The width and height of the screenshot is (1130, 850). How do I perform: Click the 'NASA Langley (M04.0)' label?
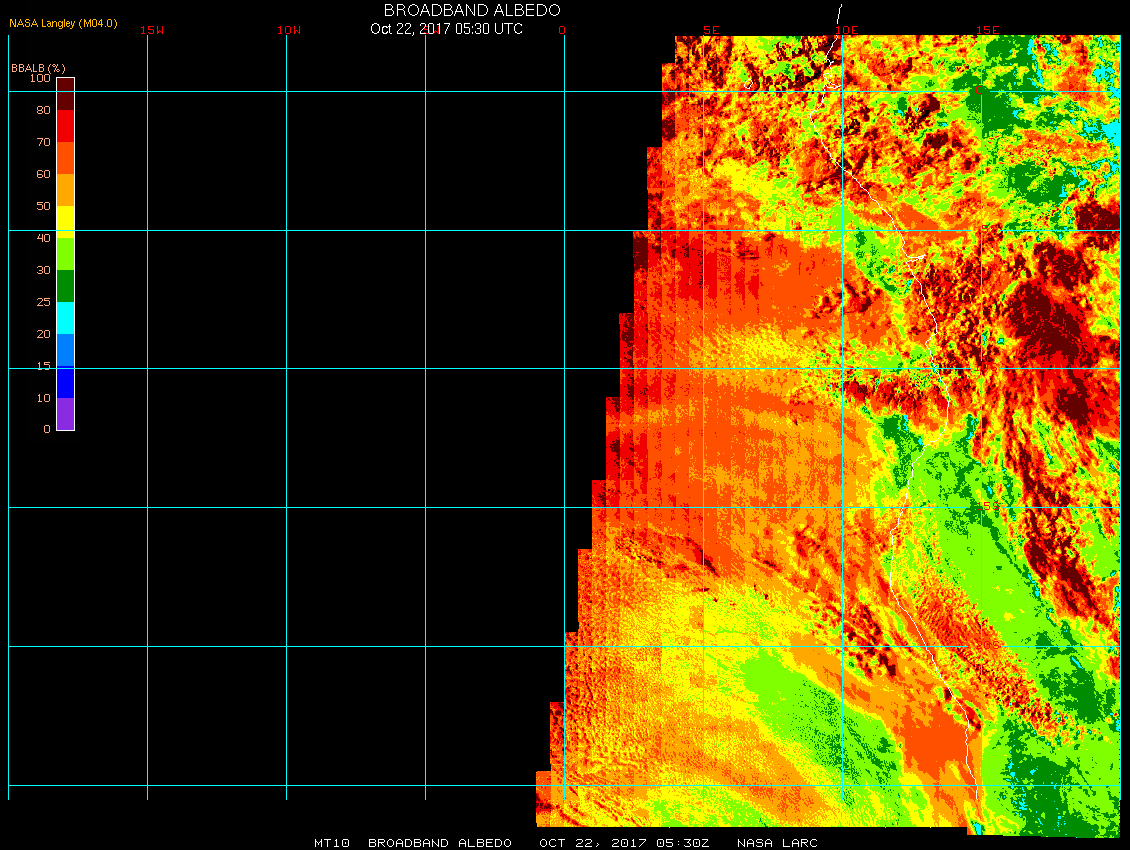63,23
